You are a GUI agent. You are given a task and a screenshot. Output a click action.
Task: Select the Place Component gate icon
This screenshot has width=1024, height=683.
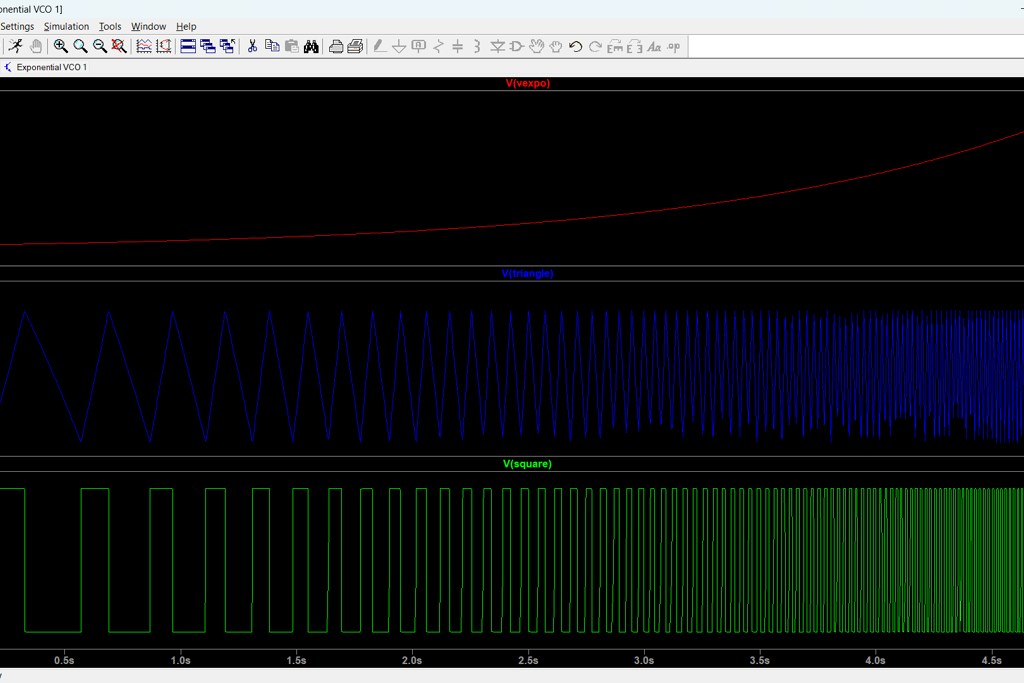pos(517,46)
